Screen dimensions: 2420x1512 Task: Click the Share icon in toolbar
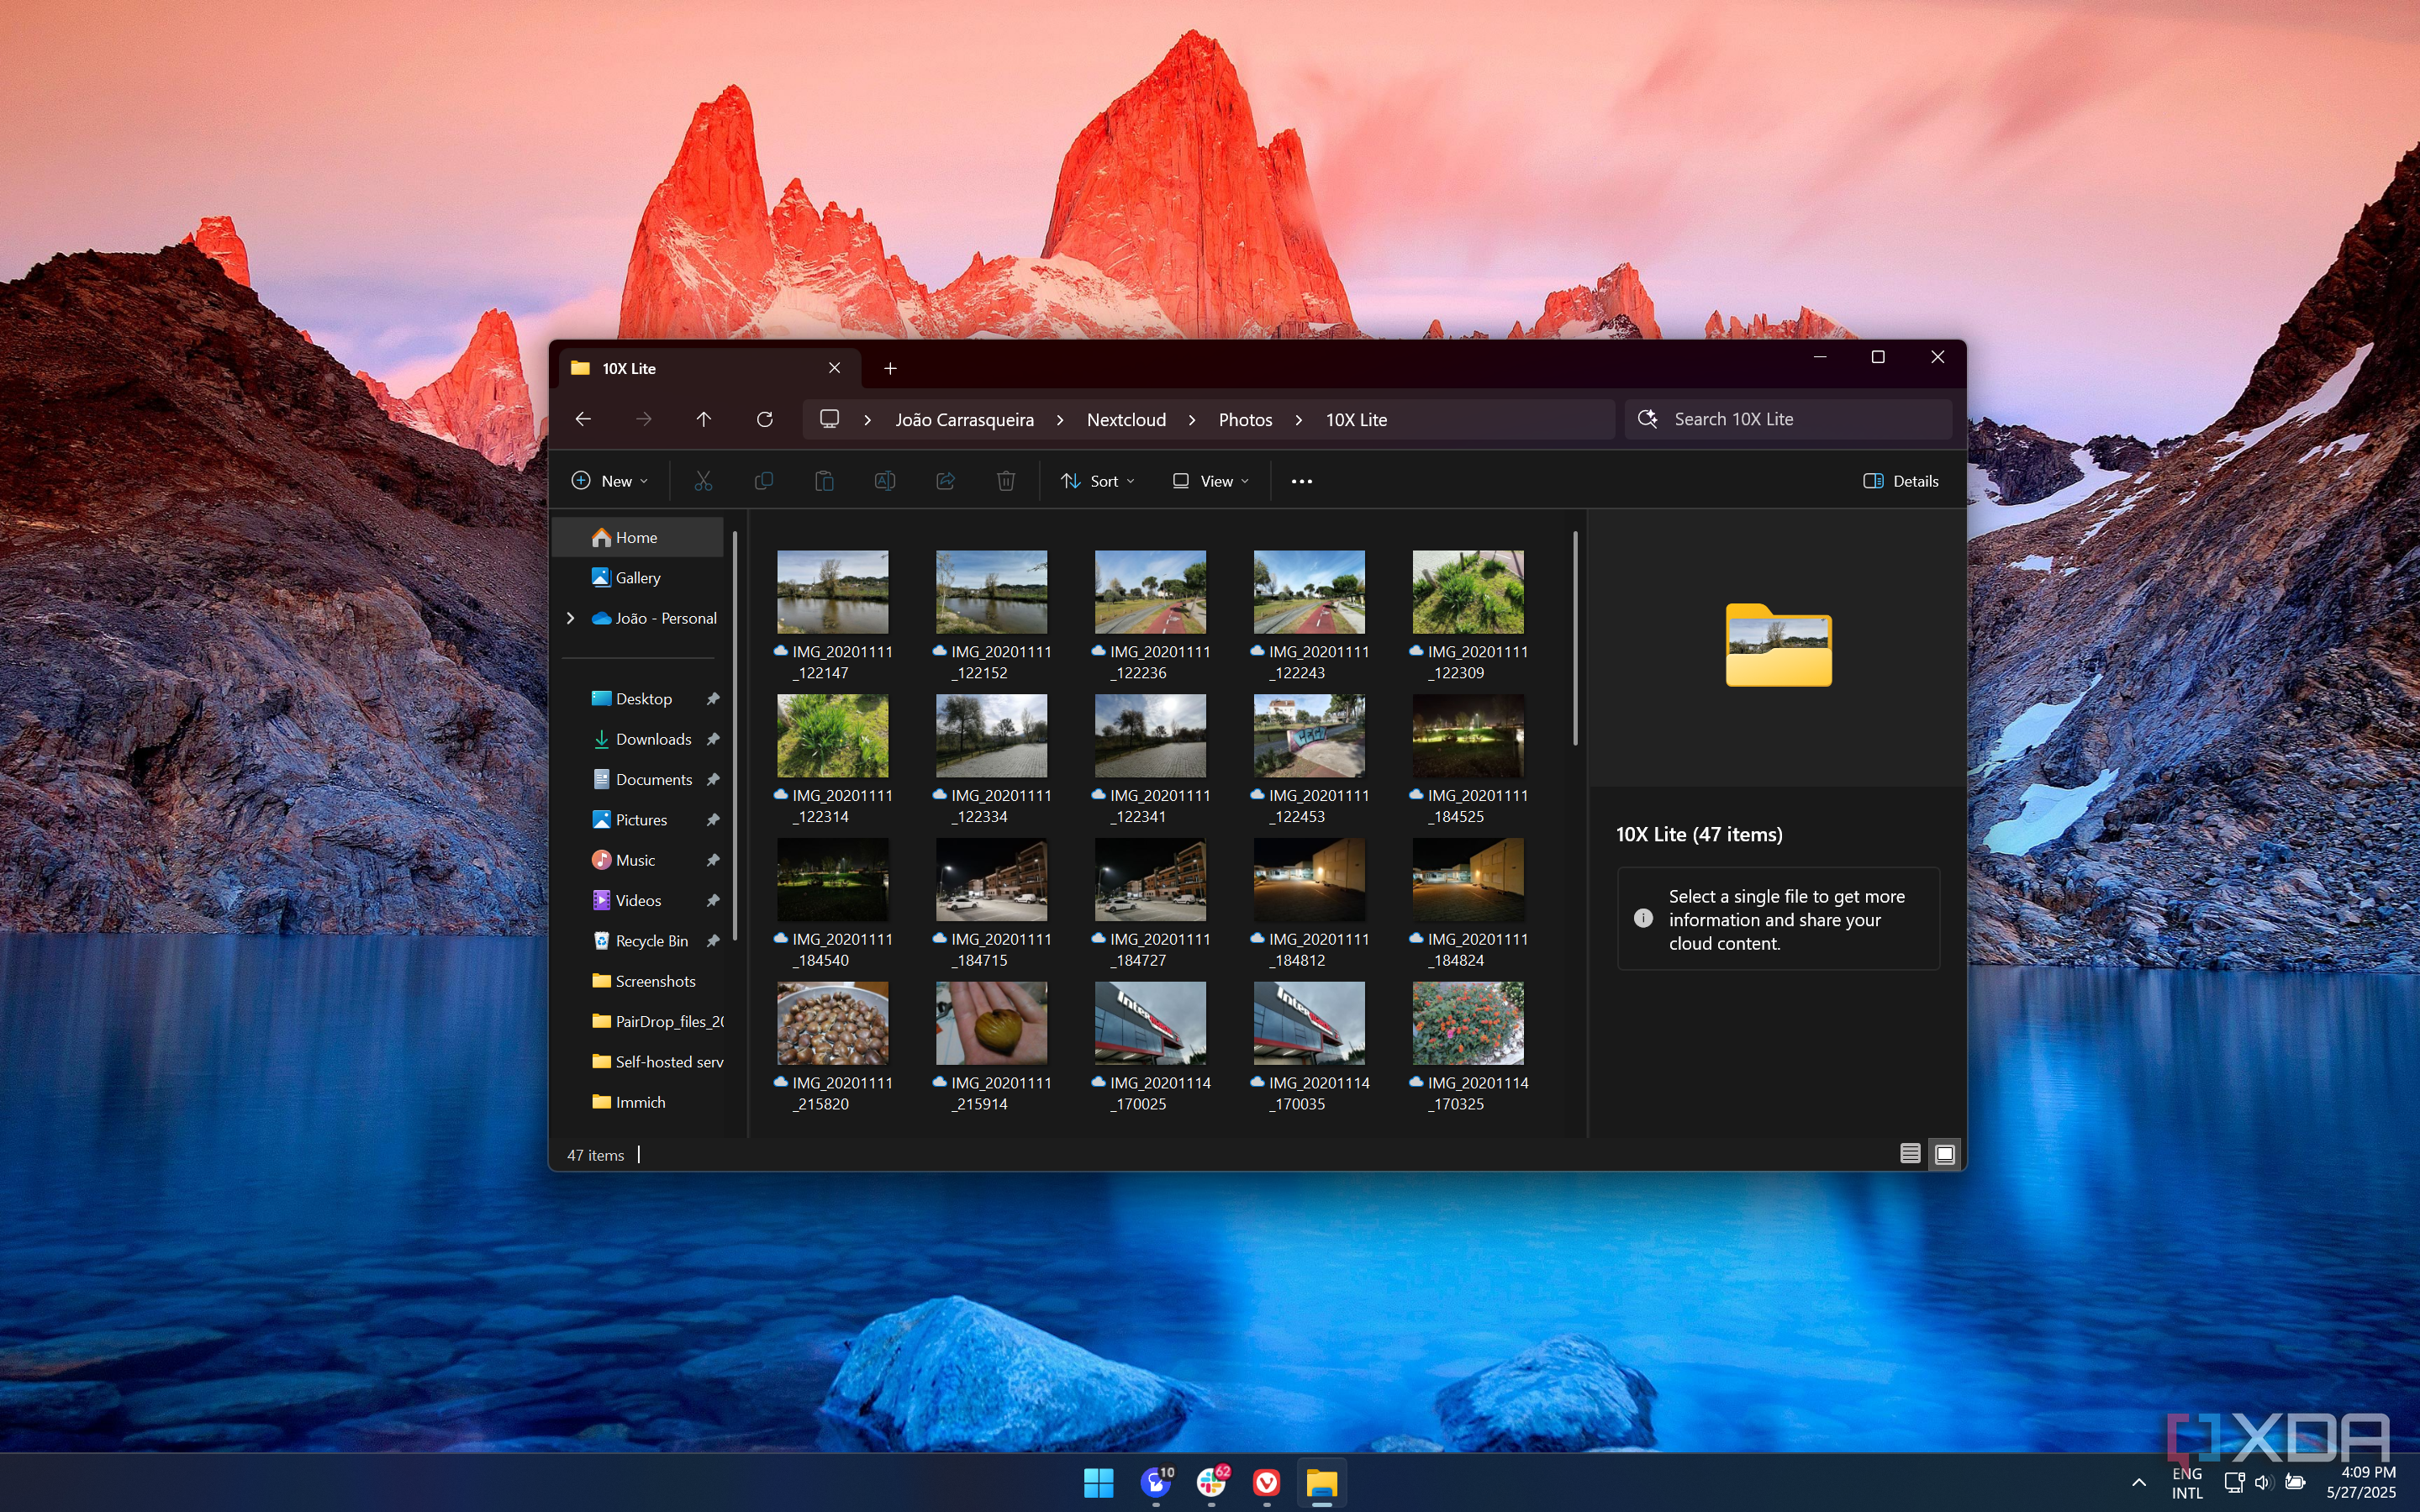[945, 481]
